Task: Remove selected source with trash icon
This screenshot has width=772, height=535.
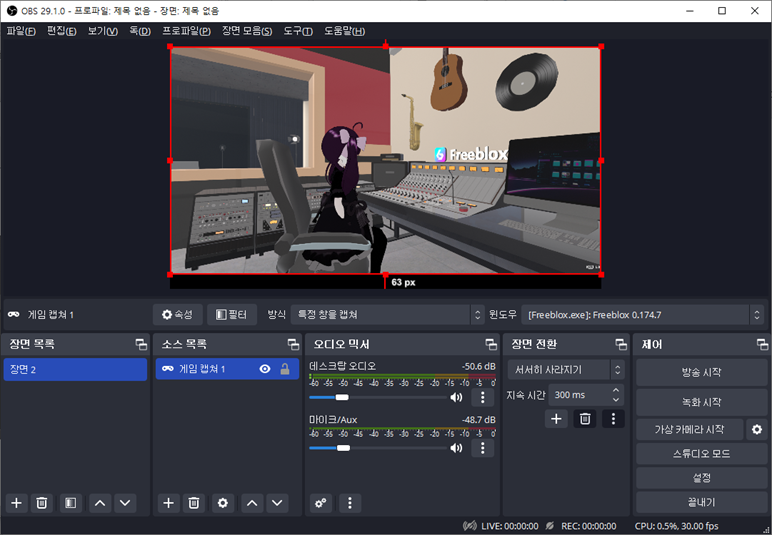Action: click(195, 503)
